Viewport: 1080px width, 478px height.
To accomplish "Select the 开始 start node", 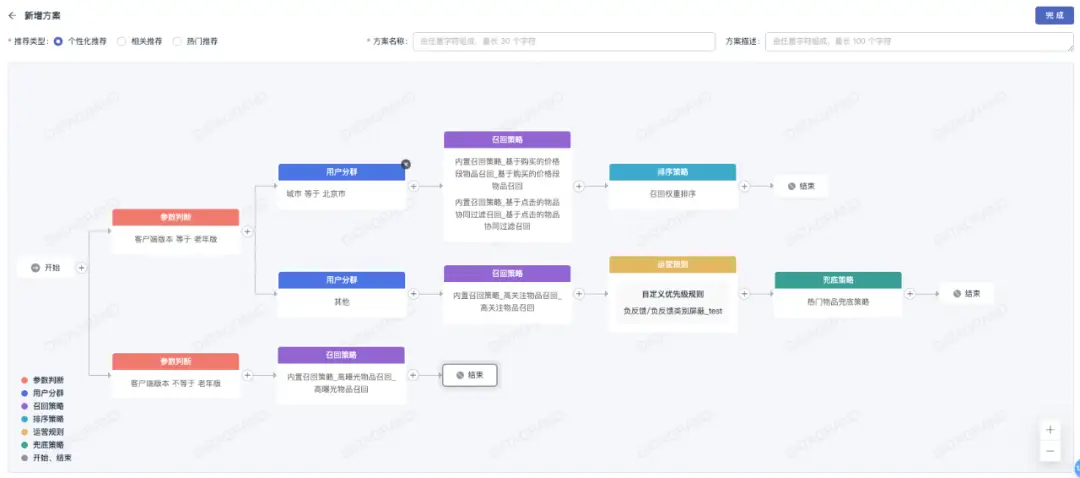I will (46, 268).
